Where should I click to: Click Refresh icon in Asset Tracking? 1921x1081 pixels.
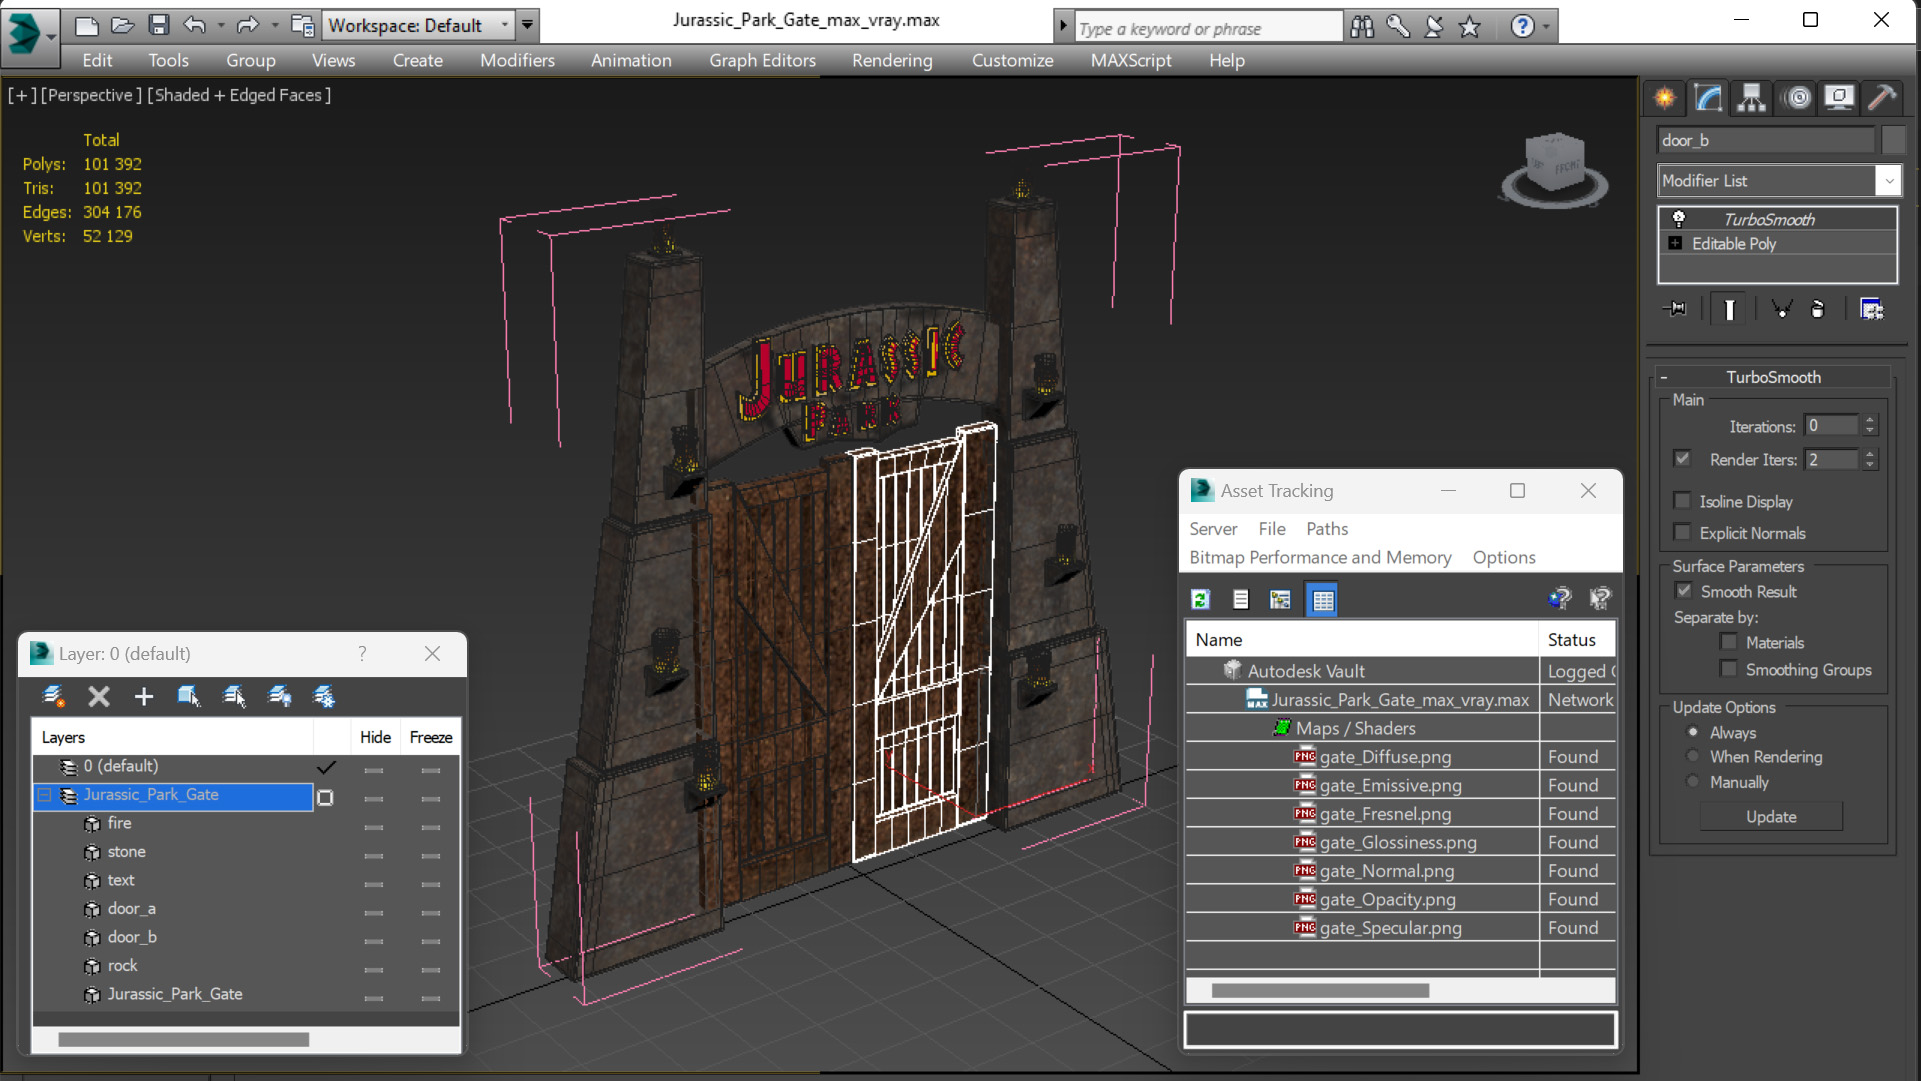(1201, 599)
